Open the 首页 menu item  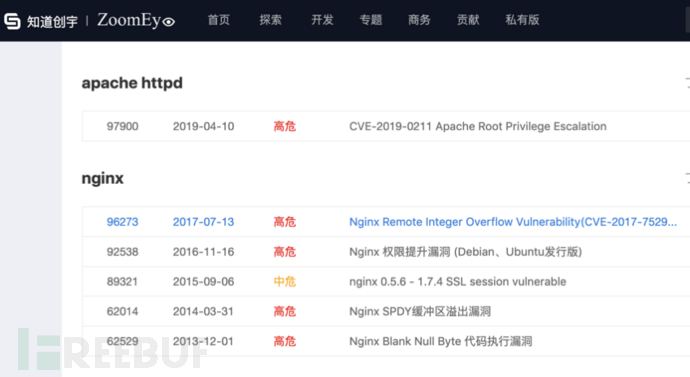[x=219, y=20]
